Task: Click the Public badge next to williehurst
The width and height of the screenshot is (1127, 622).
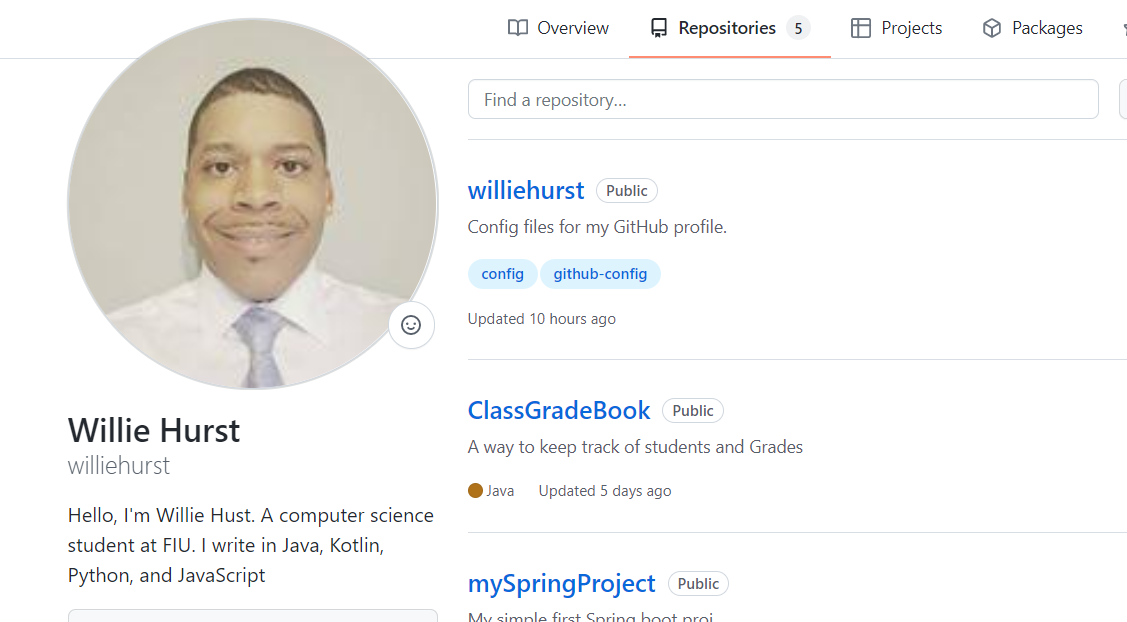Action: tap(627, 191)
